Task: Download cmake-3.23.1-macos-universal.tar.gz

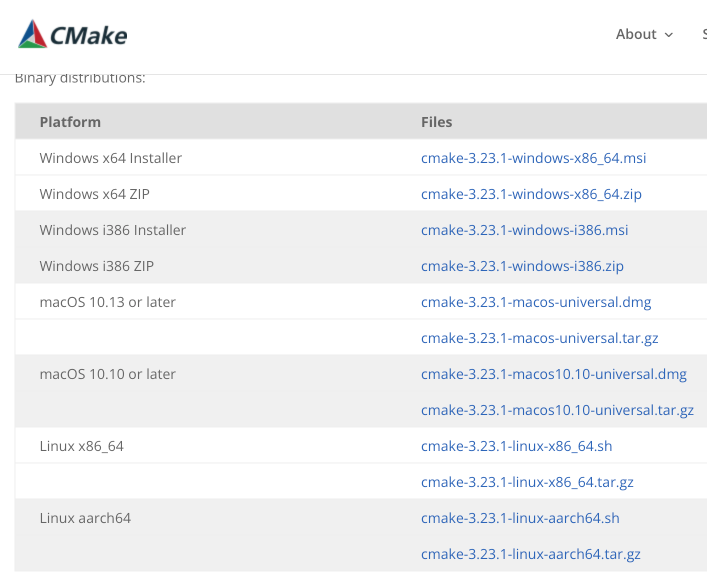Action: (x=540, y=339)
